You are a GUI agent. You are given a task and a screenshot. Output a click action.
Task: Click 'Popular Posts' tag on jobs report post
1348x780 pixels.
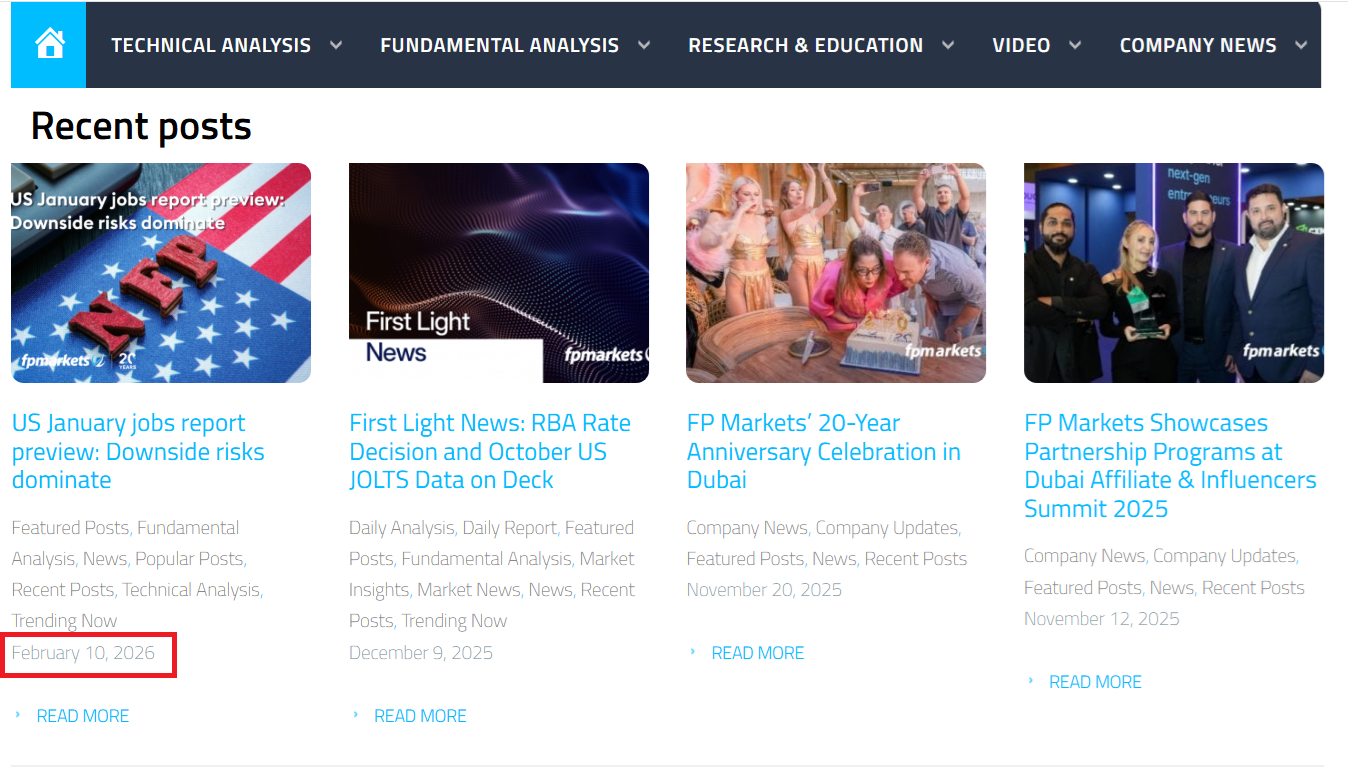(x=189, y=559)
